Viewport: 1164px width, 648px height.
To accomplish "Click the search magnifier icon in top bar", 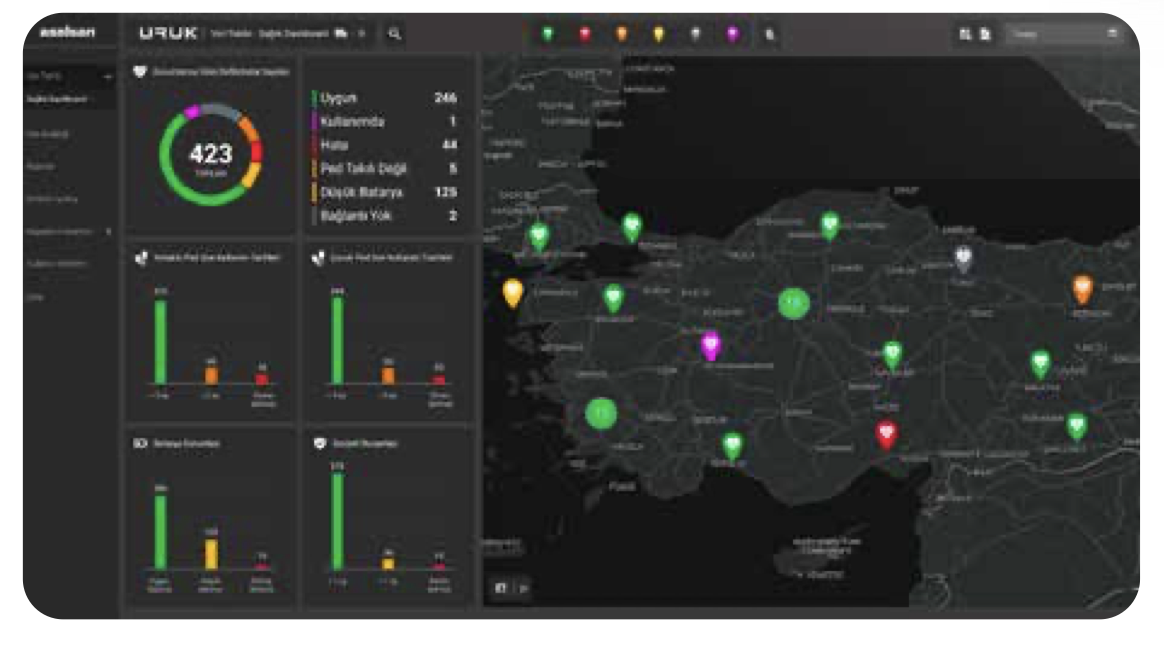I will coord(394,33).
